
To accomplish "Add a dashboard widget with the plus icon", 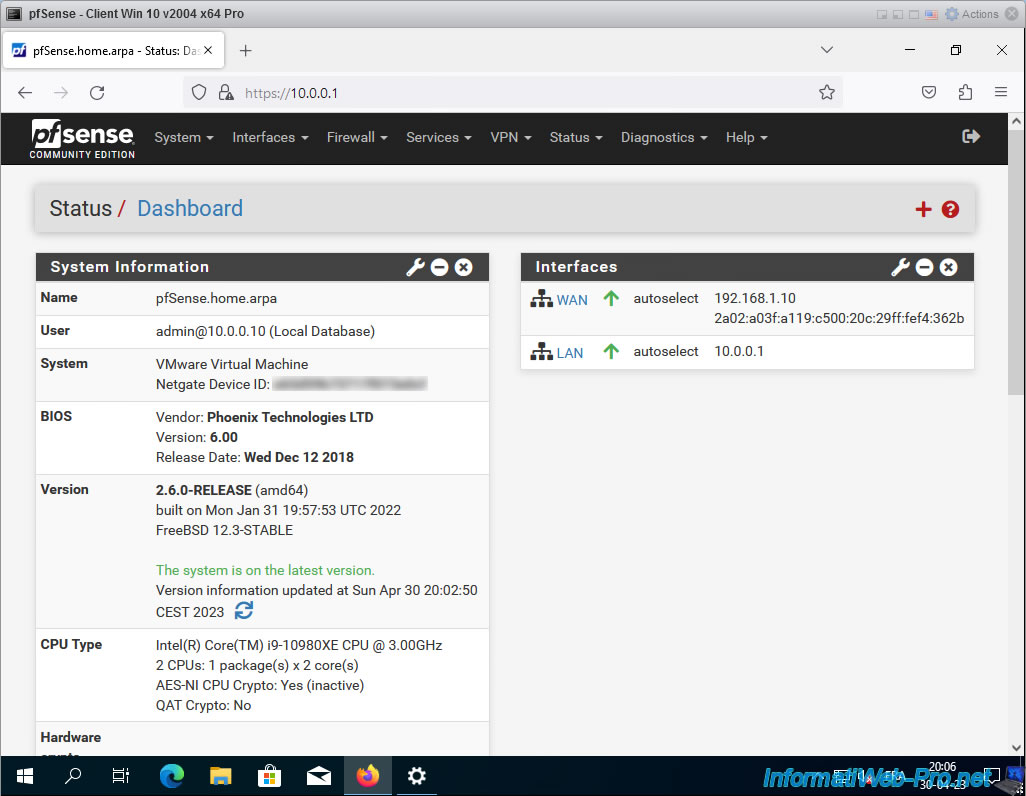I will pos(923,209).
